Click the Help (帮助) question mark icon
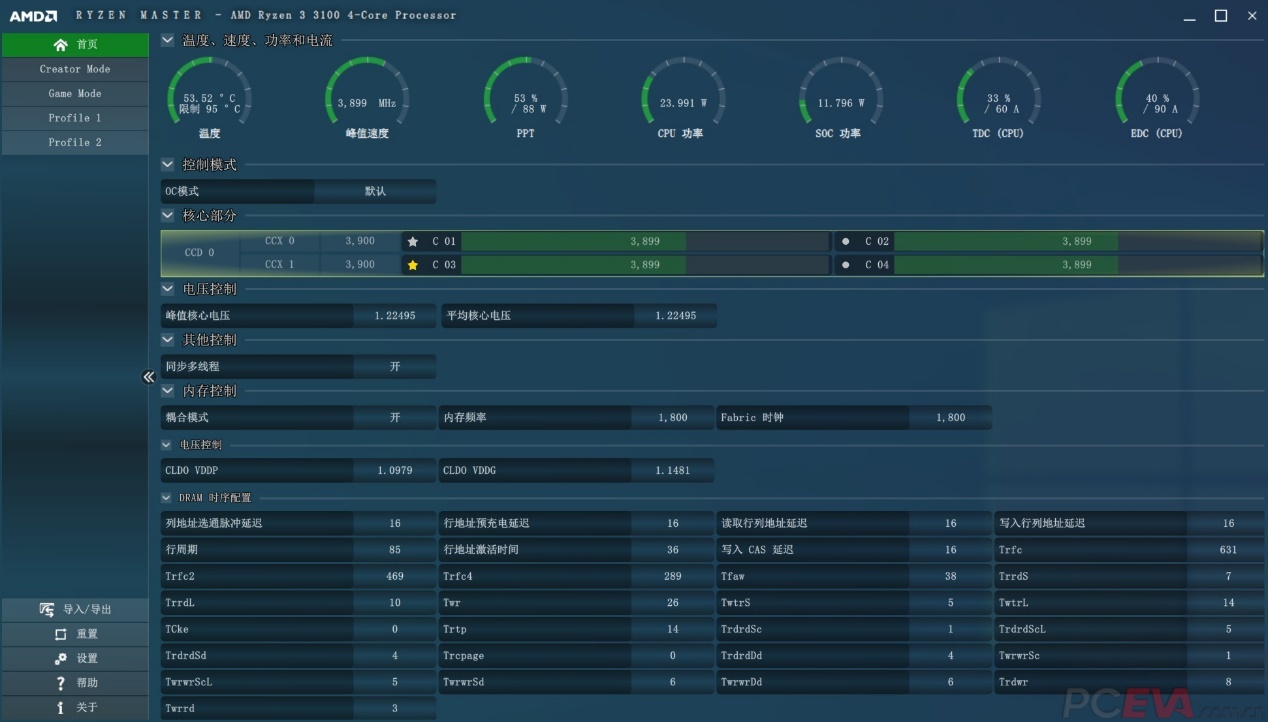Screen dimensions: 1268x722 point(60,683)
